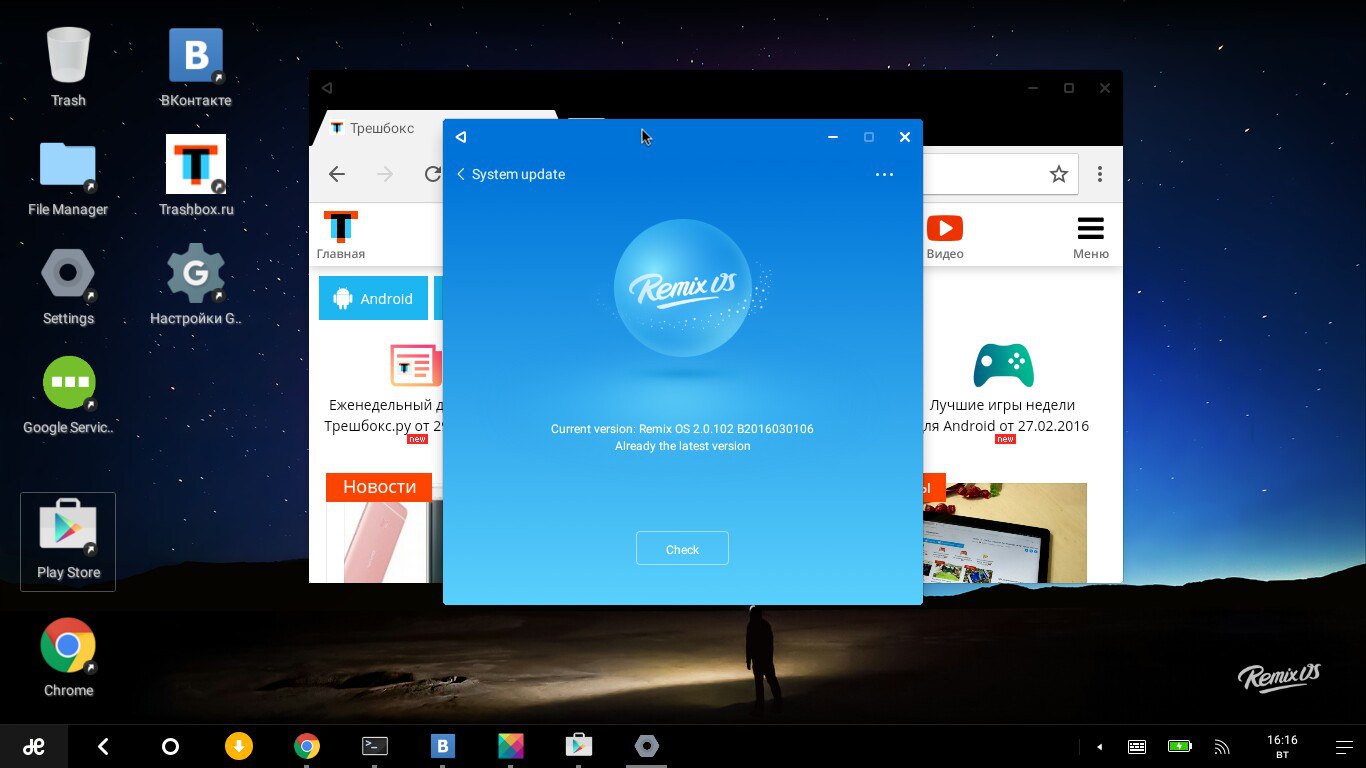Open the three-dot menu in System update
The image size is (1366, 768).
coord(884,174)
